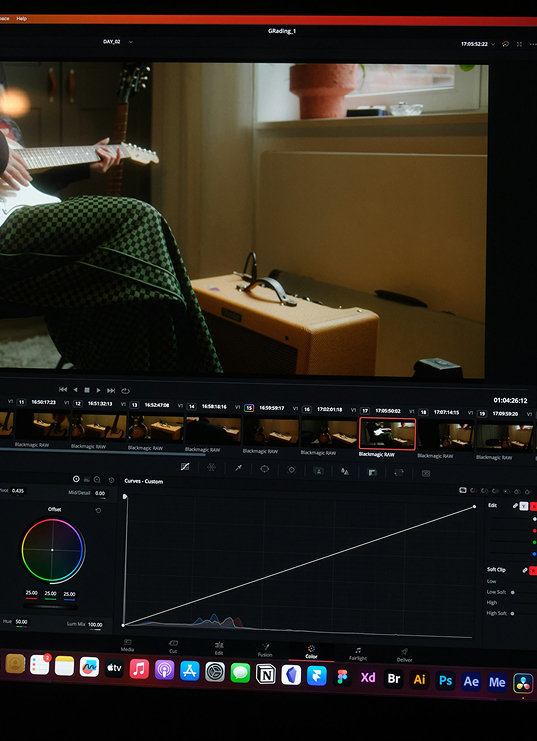This screenshot has height=741, width=537.
Task: Click the viewer fullscreen expand icon
Action: [520, 44]
